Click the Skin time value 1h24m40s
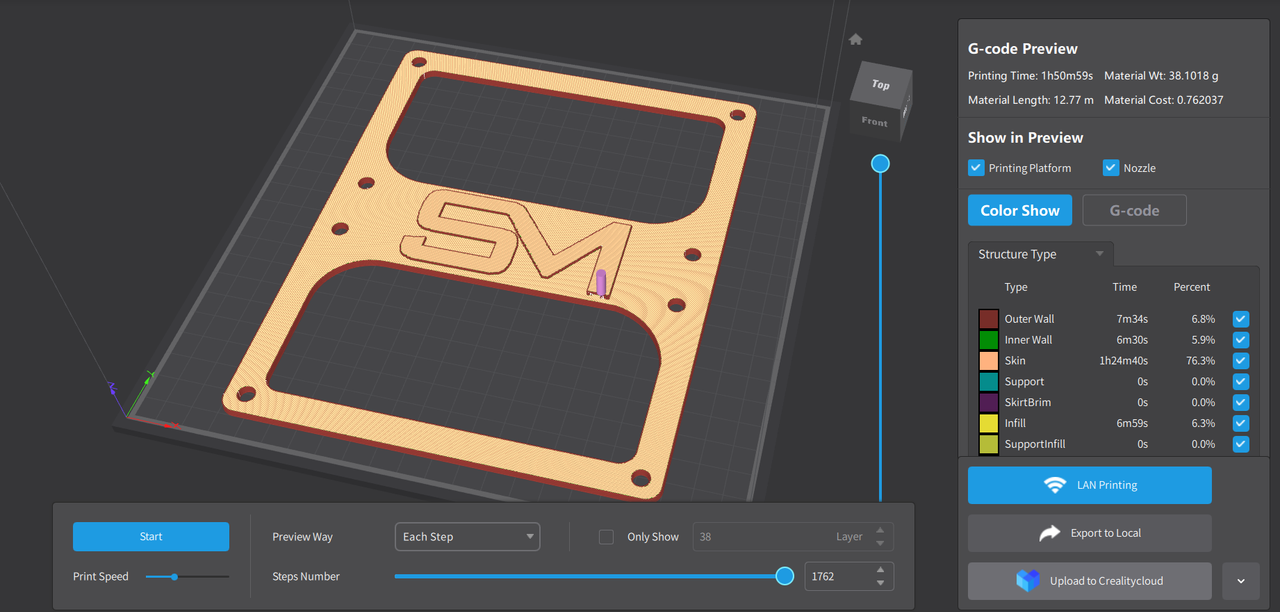This screenshot has width=1280, height=612. coord(1124,361)
